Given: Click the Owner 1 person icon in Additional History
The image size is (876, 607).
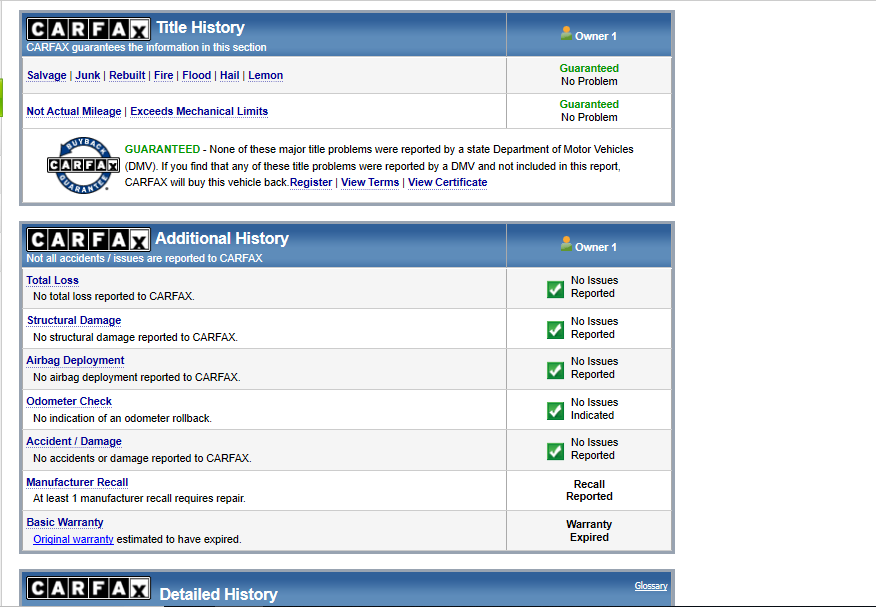Looking at the screenshot, I should (566, 243).
